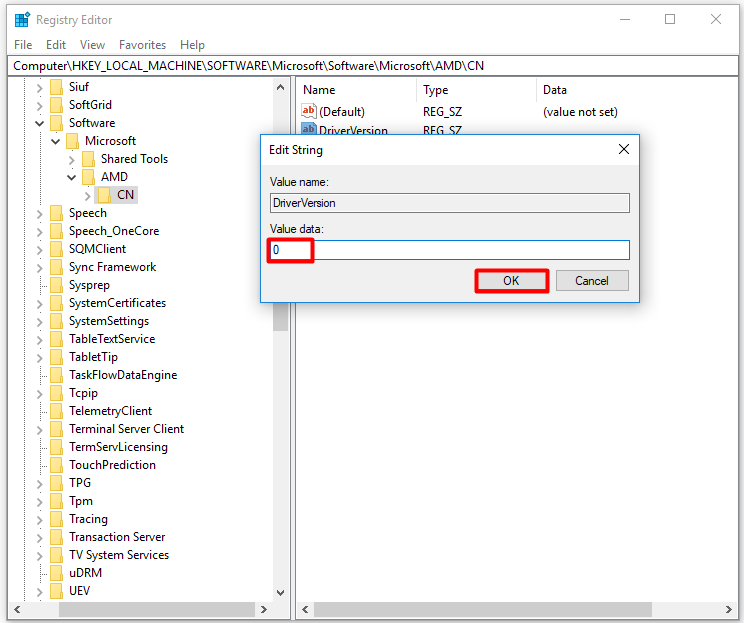The width and height of the screenshot is (744, 623).
Task: Collapse the Microsoft subkey
Action: [x=56, y=141]
